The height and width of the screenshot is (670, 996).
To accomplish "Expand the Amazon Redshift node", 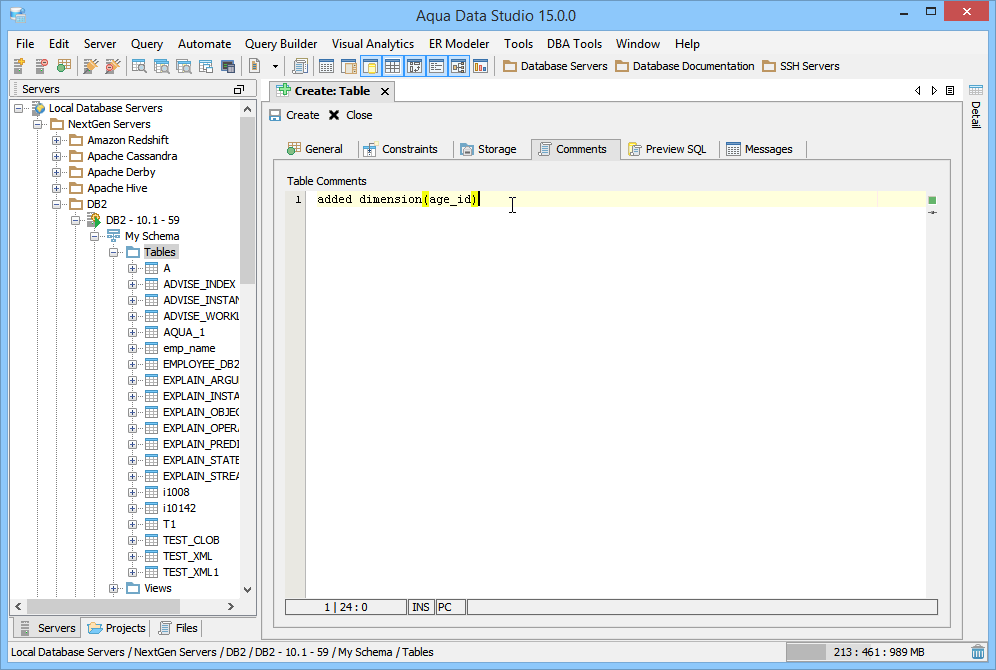I will pyautogui.click(x=56, y=140).
